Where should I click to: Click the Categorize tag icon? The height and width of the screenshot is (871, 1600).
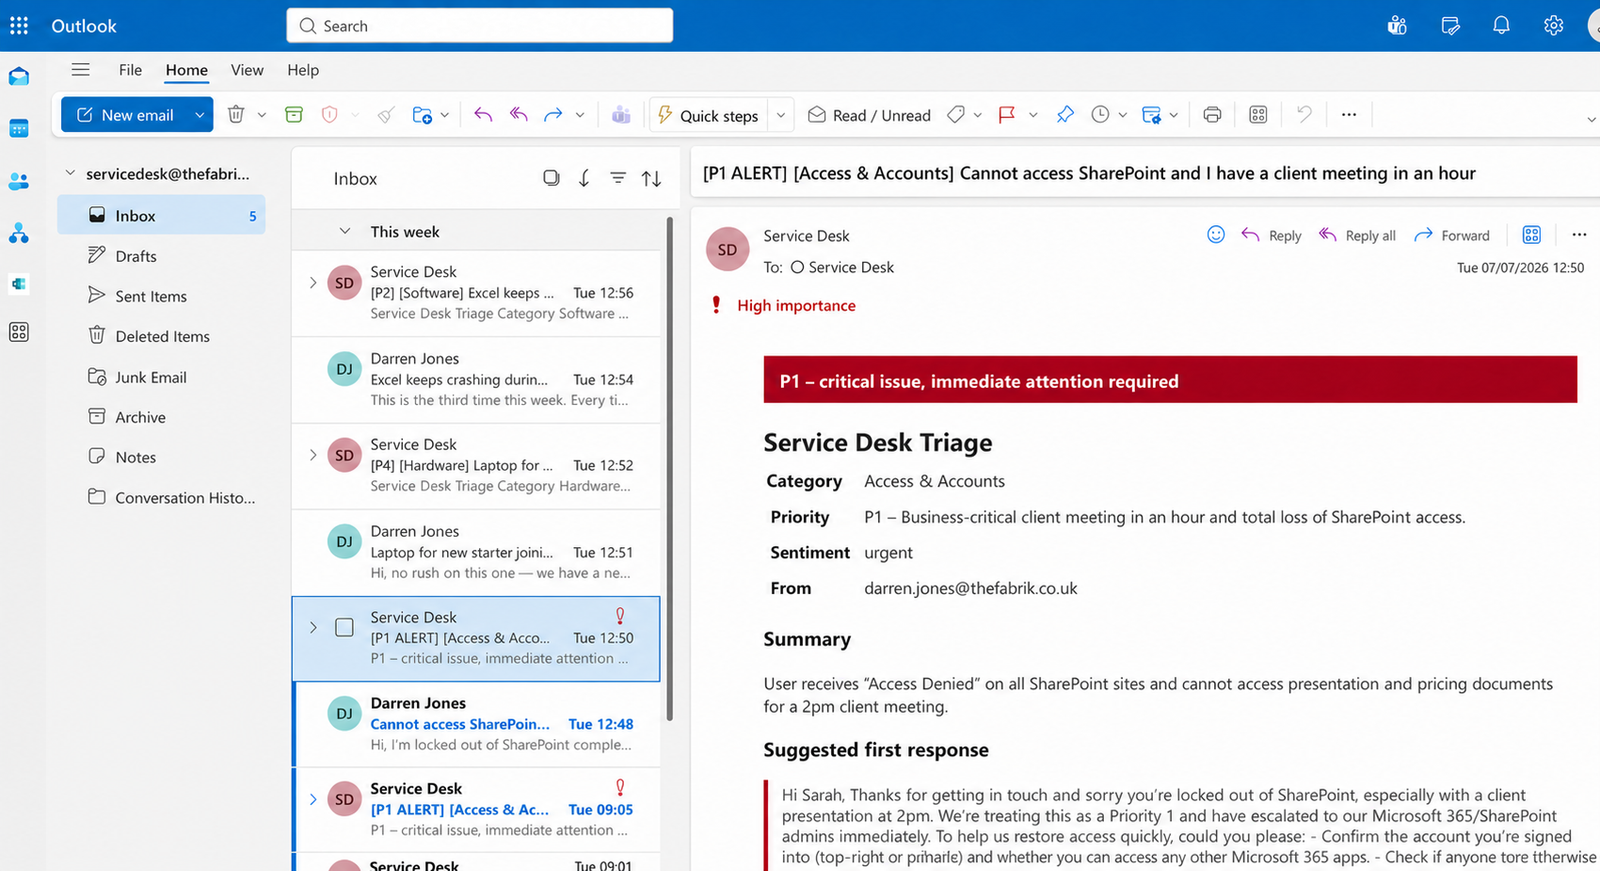[x=956, y=115]
